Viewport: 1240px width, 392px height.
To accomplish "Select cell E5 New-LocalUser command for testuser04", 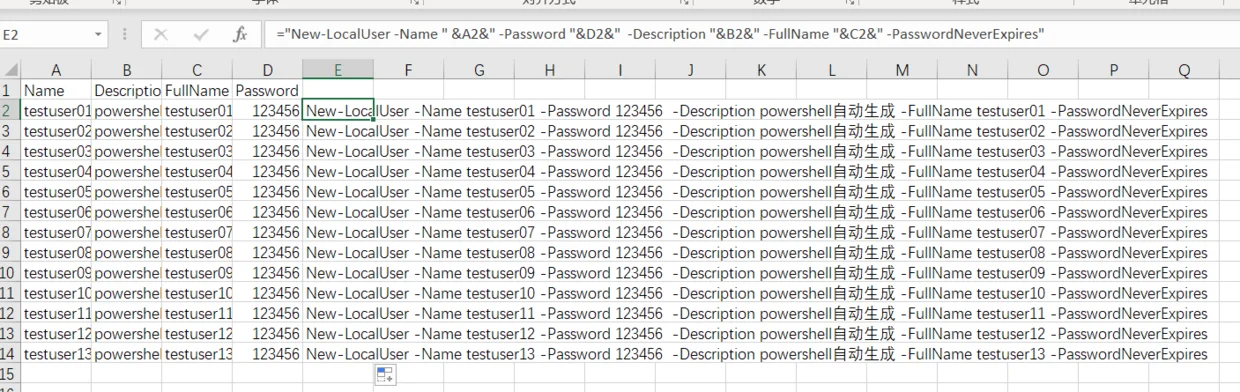I will click(338, 171).
